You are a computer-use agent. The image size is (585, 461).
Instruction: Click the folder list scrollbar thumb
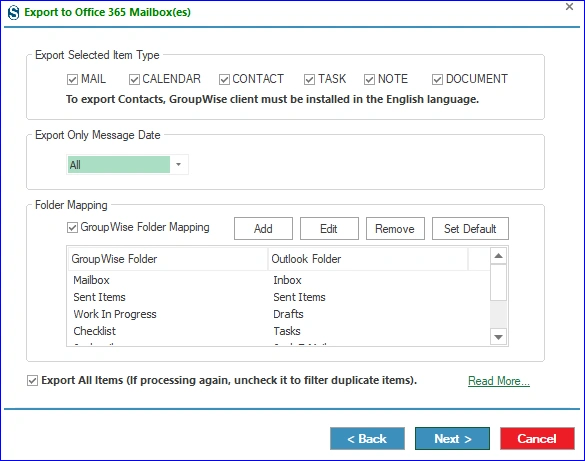click(498, 282)
